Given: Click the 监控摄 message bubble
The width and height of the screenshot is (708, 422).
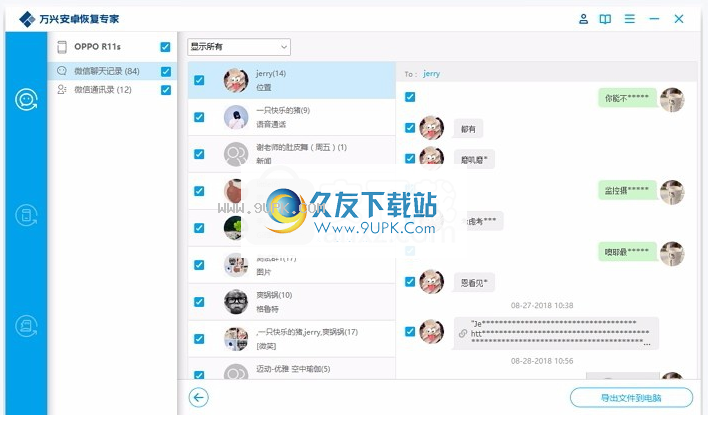Looking at the screenshot, I should tap(627, 190).
